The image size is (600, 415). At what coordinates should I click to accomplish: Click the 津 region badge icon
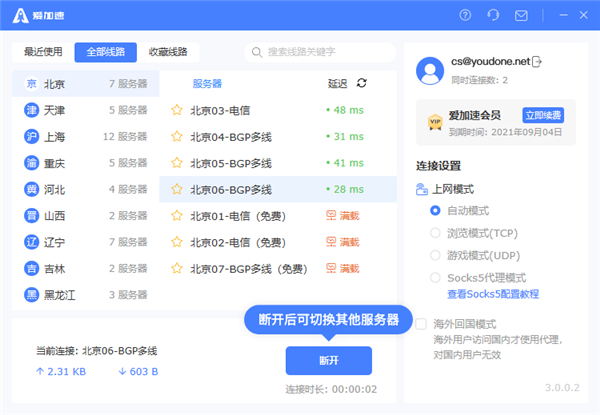click(x=31, y=110)
